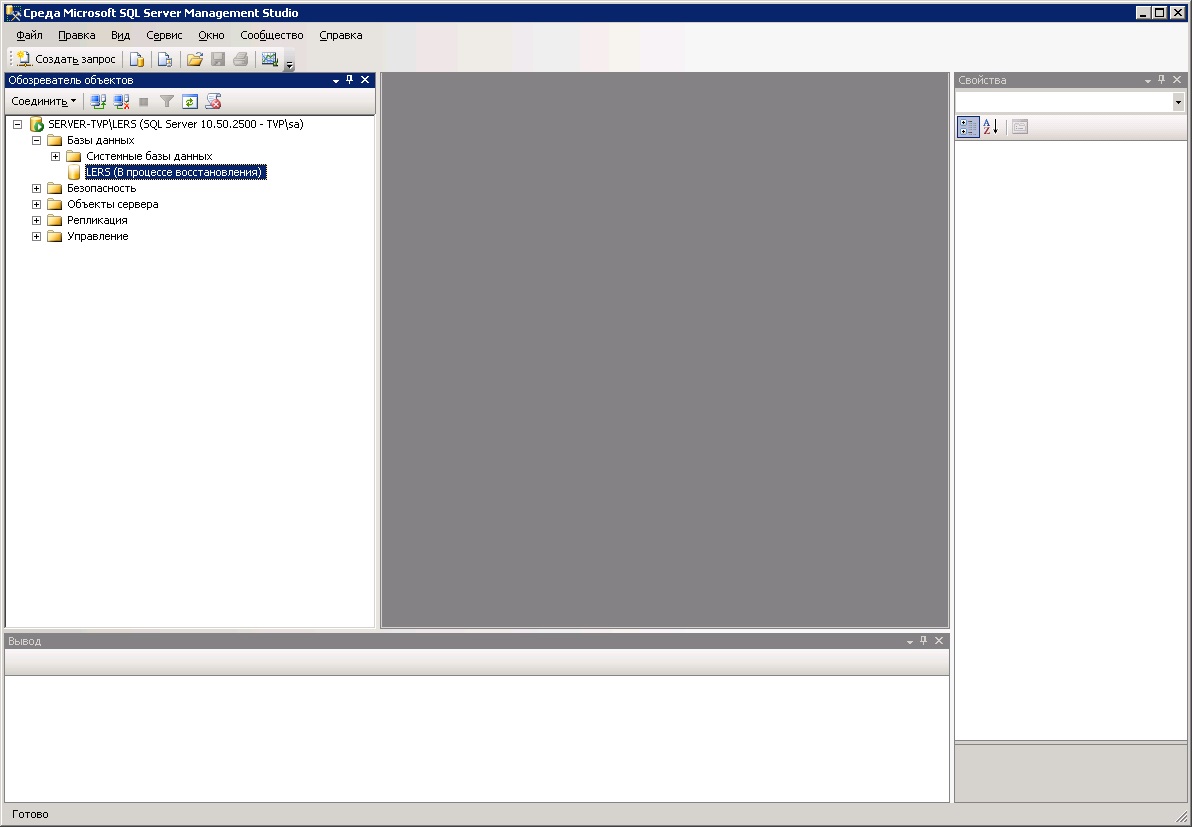Viewport: 1192px width, 827px height.
Task: Minimize the Management Studio window
Action: [x=1144, y=12]
